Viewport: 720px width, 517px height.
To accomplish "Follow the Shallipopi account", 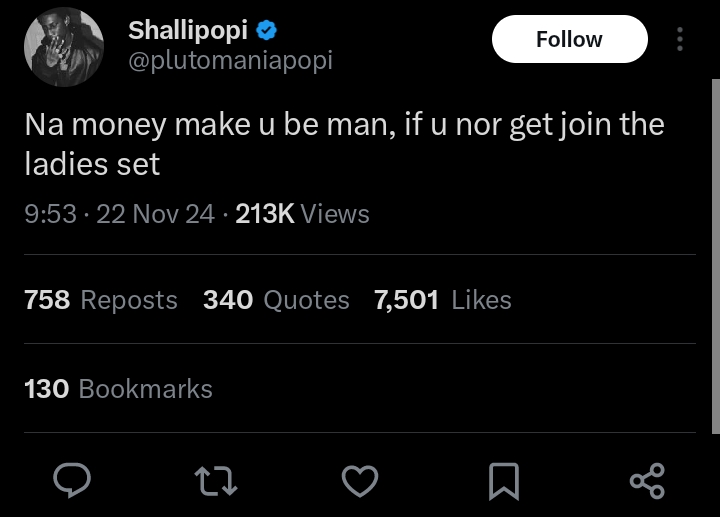I will (x=569, y=39).
